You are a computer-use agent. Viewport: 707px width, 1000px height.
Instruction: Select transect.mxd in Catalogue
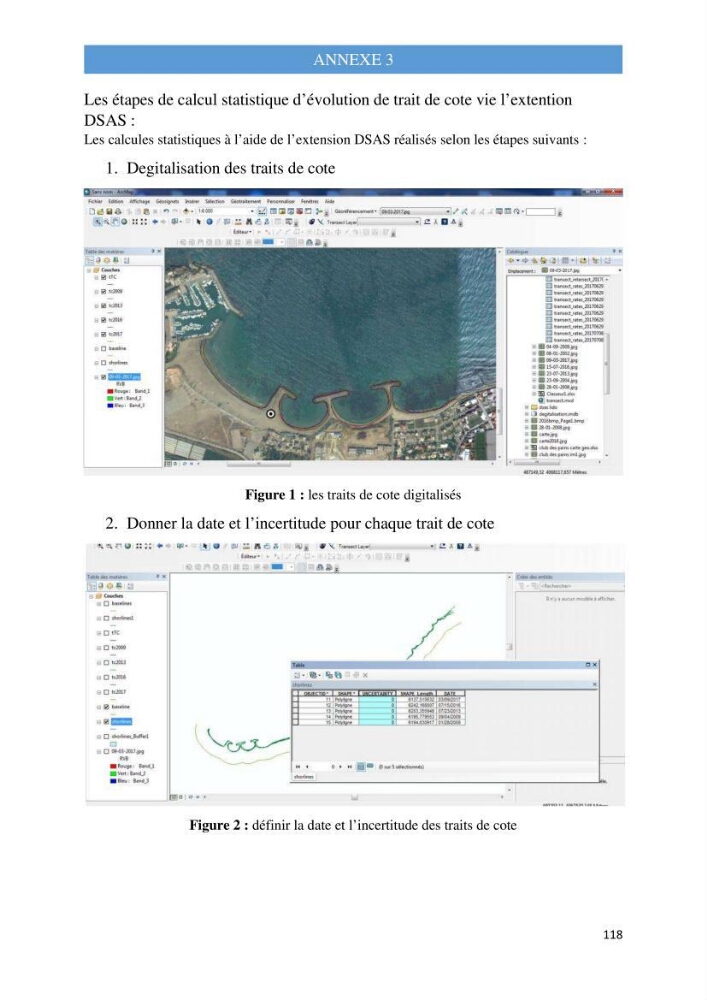[x=560, y=401]
